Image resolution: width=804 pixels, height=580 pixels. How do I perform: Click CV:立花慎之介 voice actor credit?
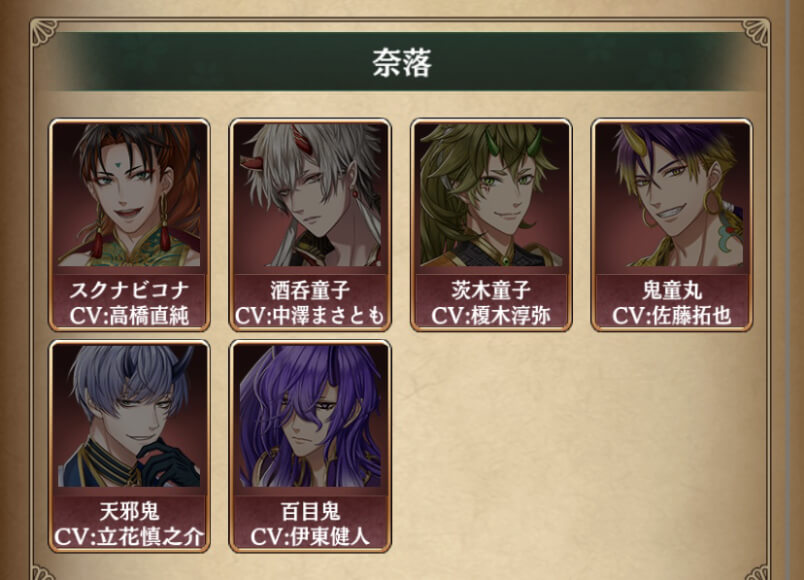[x=129, y=536]
